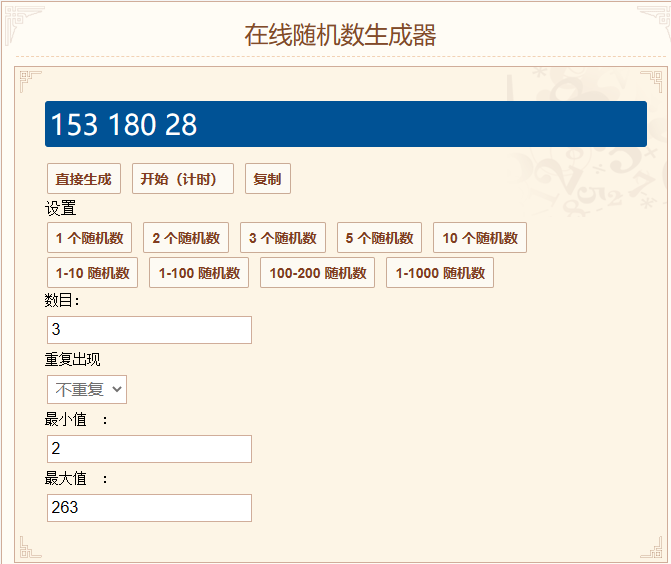The height and width of the screenshot is (564, 671).
Task: Focus the 最小值 minimum input field
Action: tap(149, 449)
